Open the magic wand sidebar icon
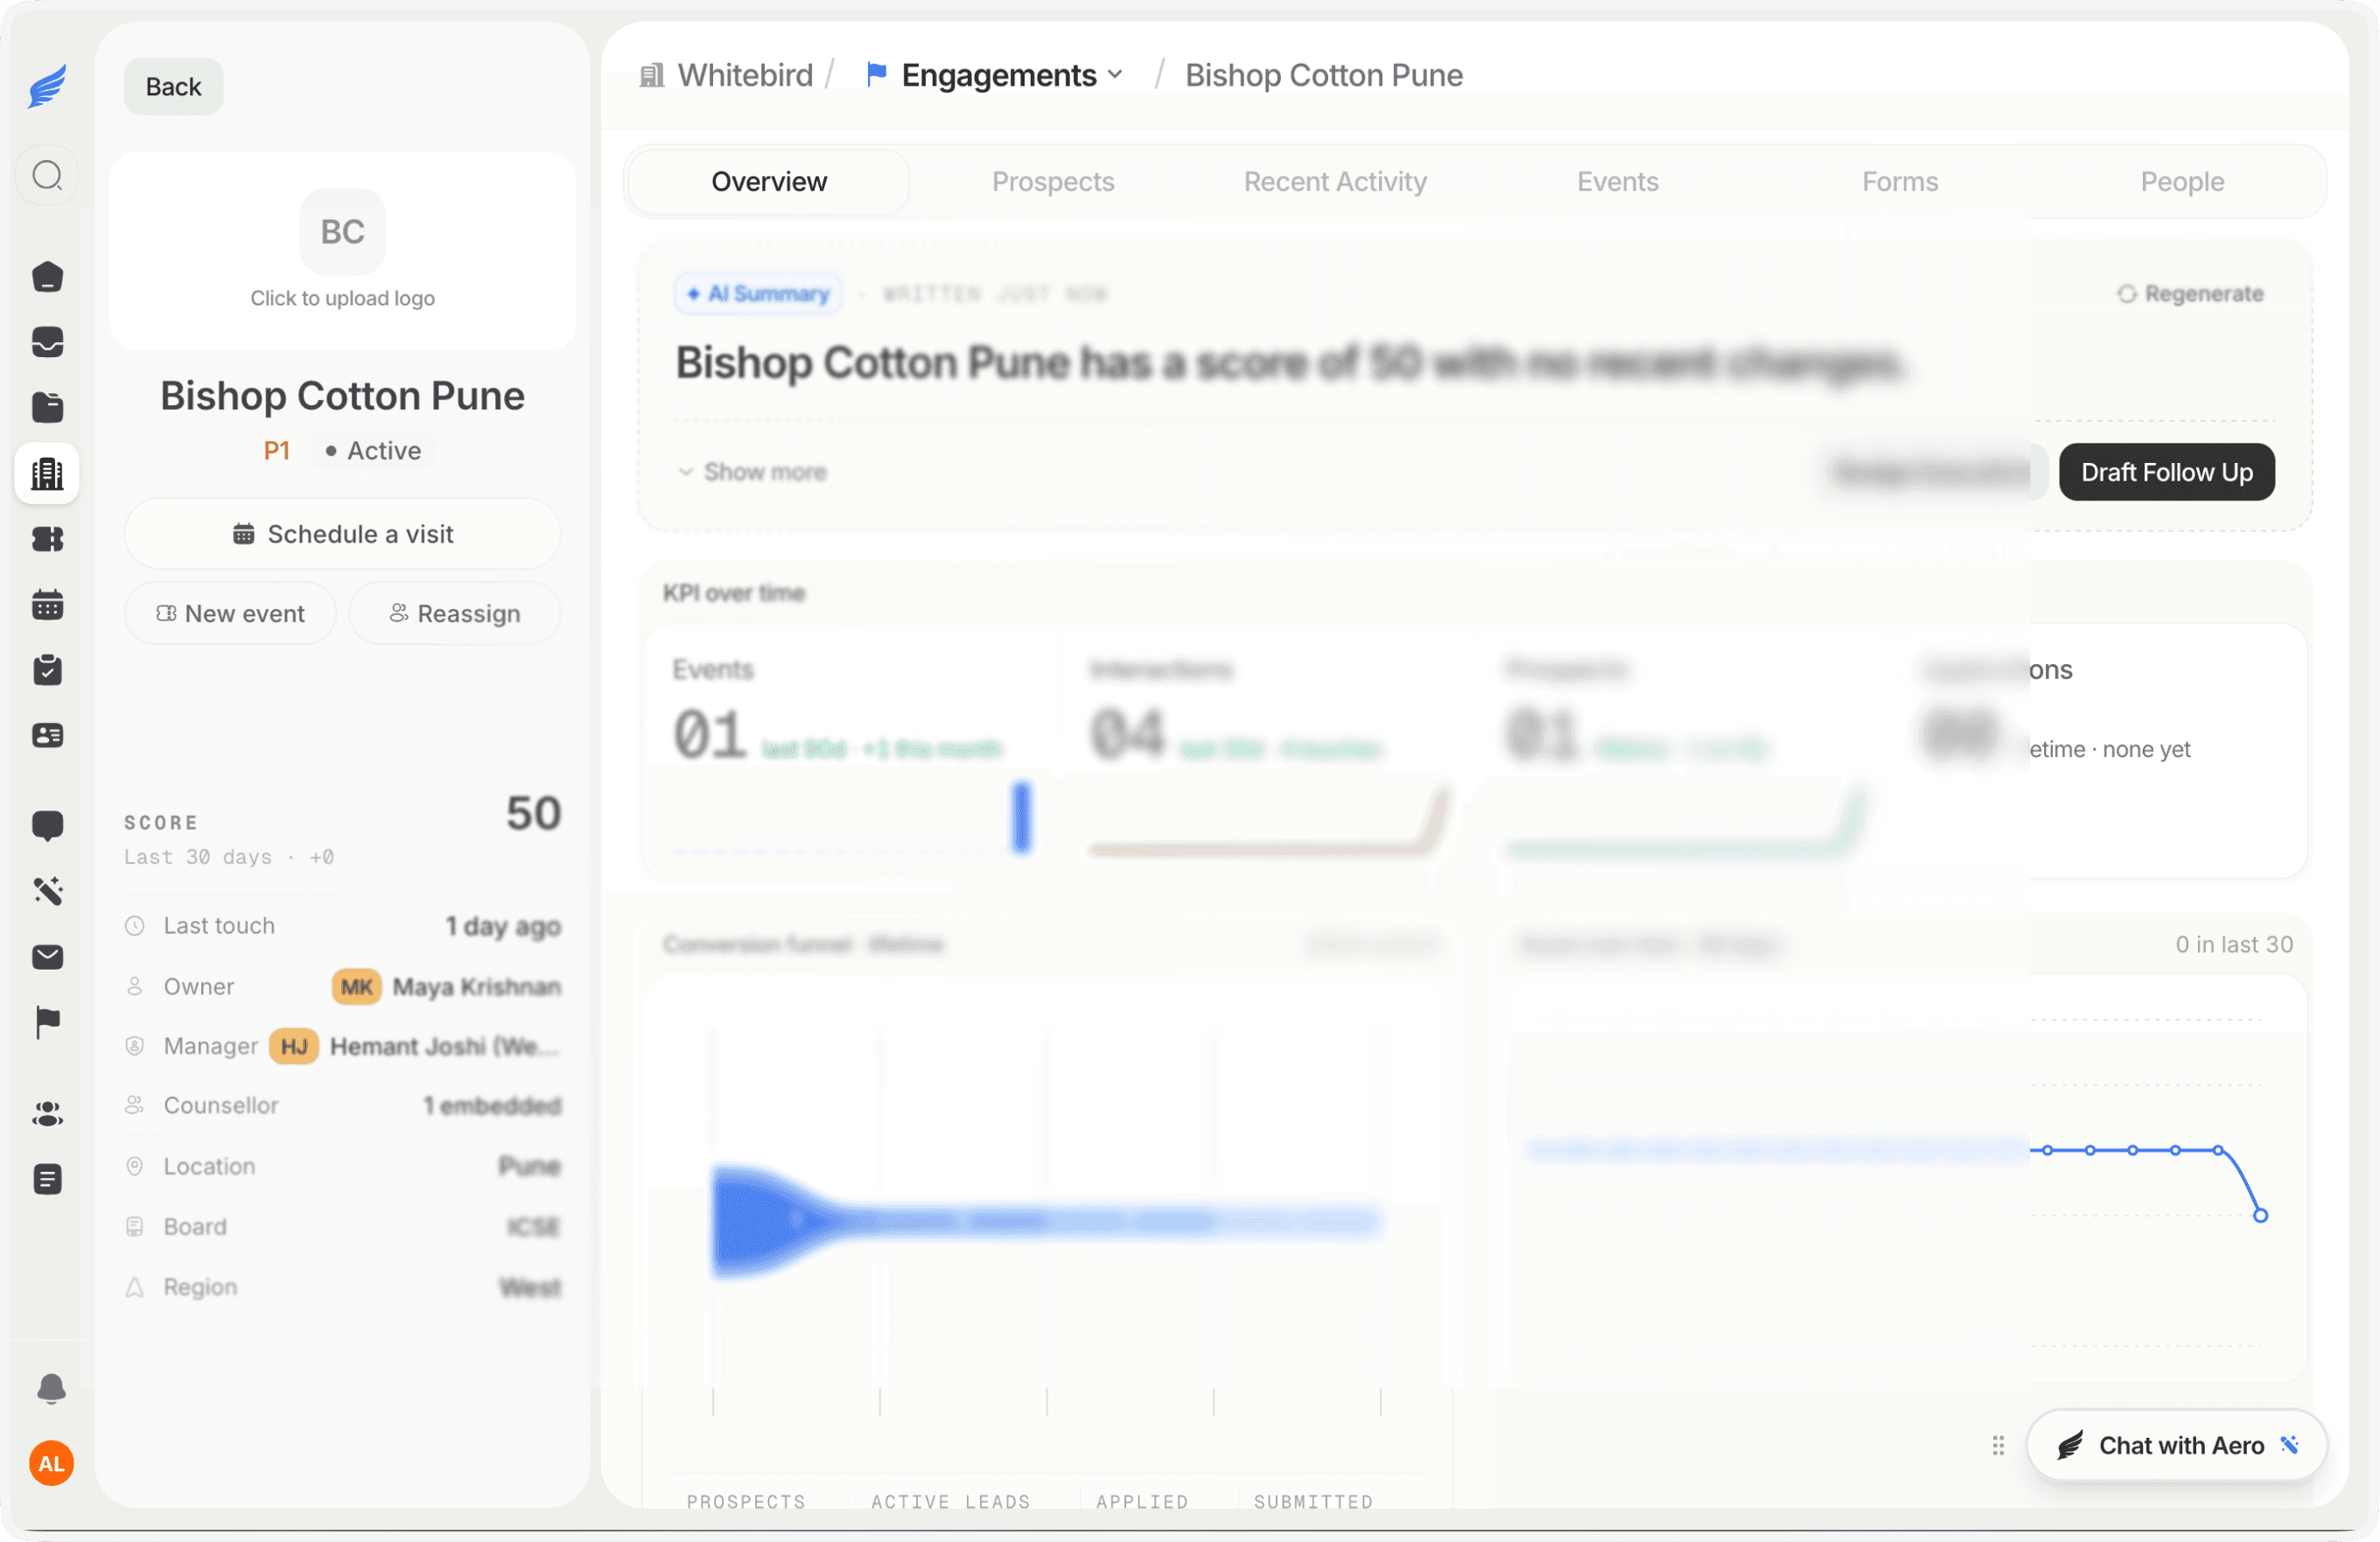Image resolution: width=2380 pixels, height=1542 pixels. click(47, 891)
